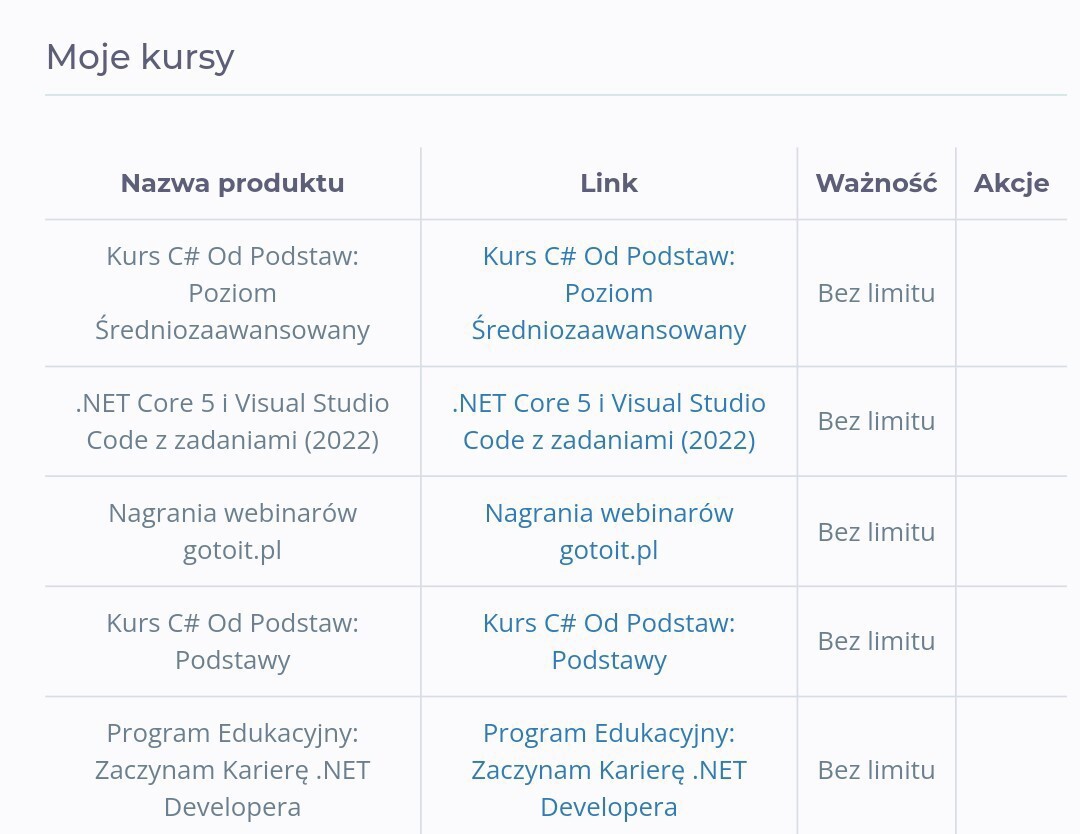Screen dimensions: 1080x834
Task: Click the Moje kursy heading
Action: click(x=140, y=57)
